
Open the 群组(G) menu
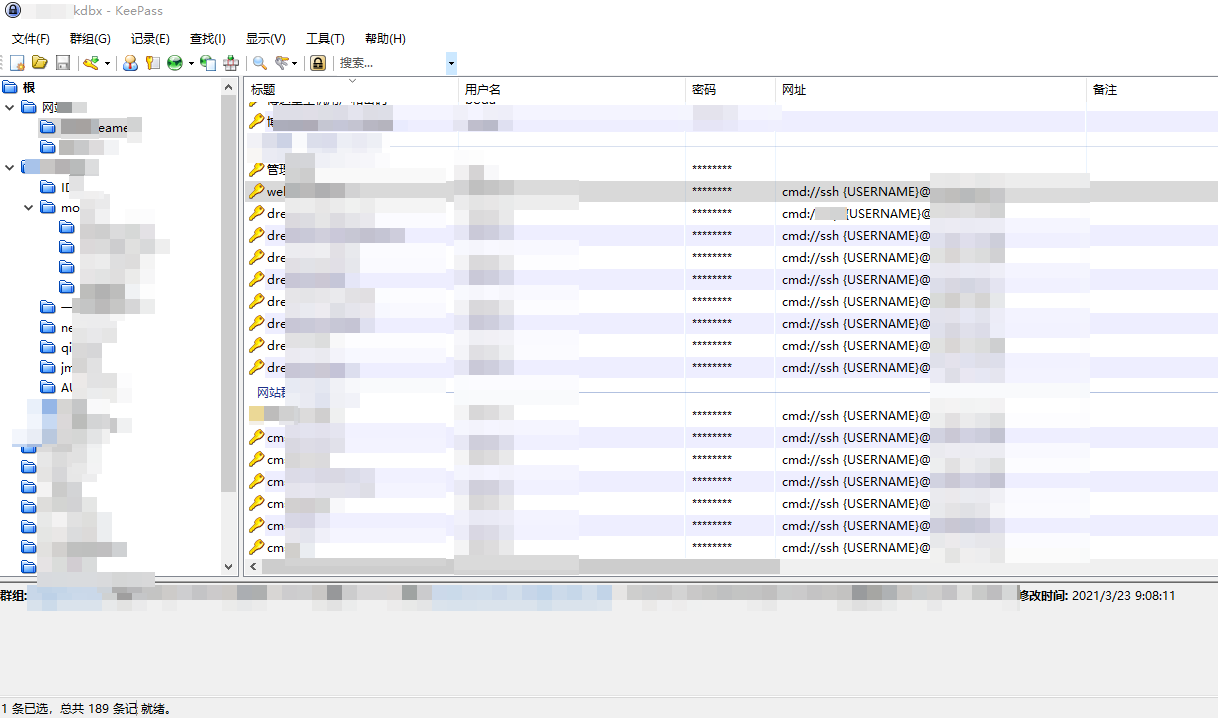(x=90, y=38)
